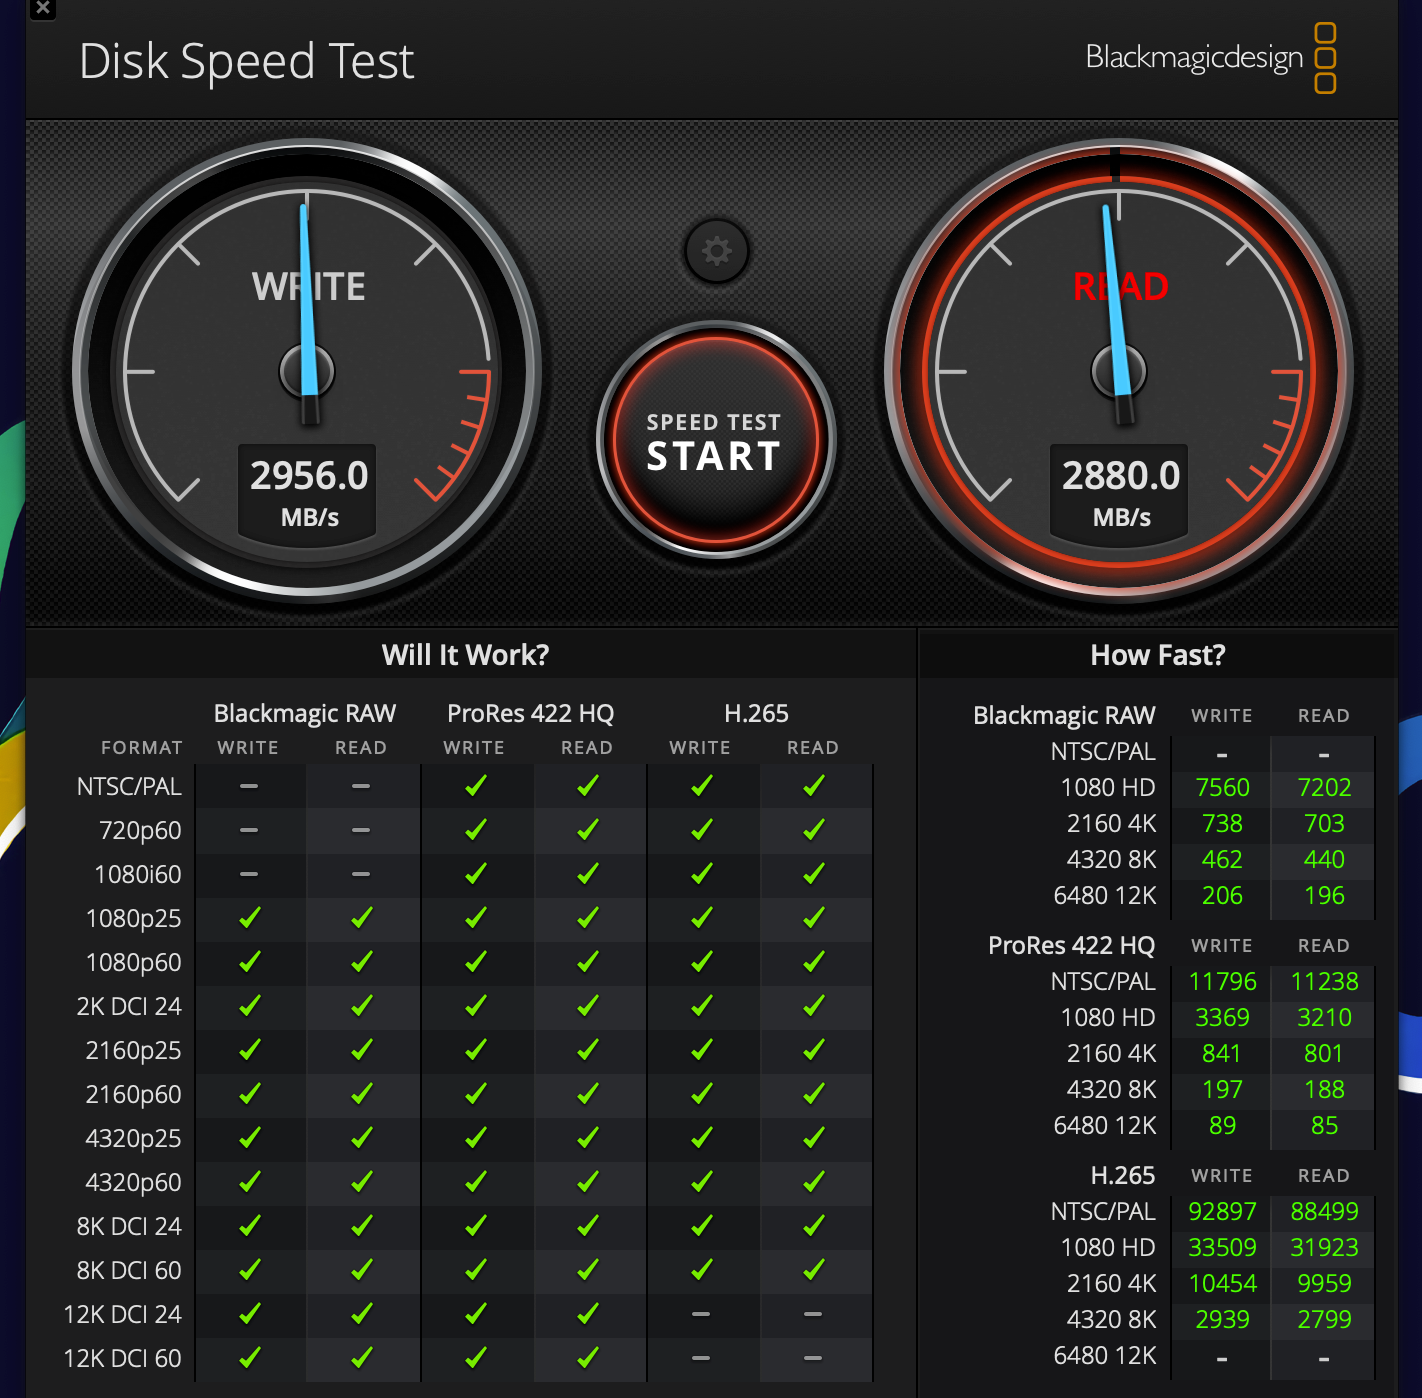Click the Write gauge dial
Viewport: 1422px width, 1398px height.
(x=306, y=371)
